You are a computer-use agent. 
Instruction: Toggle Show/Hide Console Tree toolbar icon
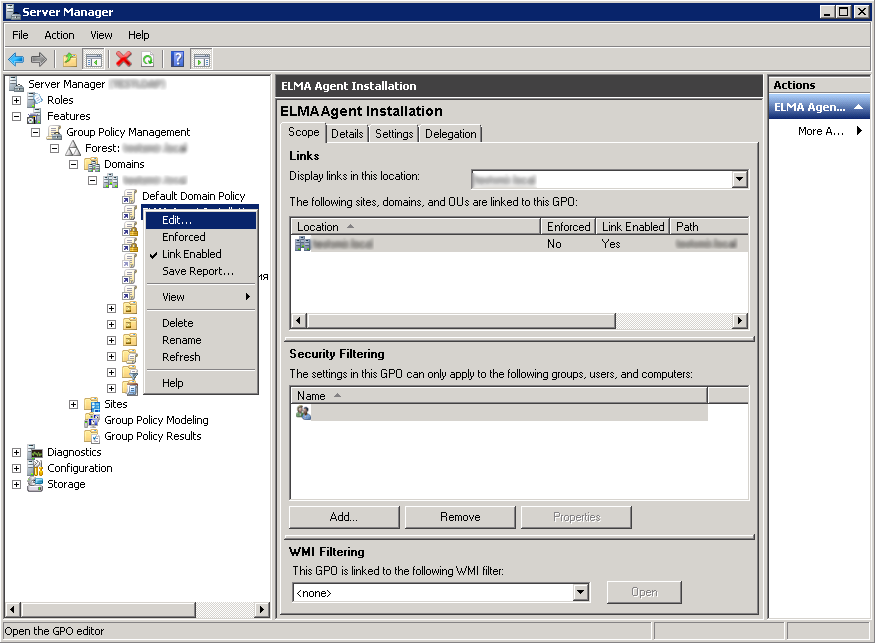click(94, 60)
